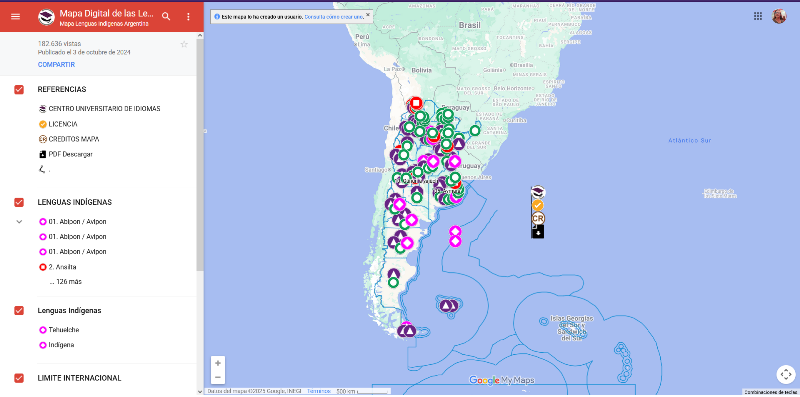Click the search magnifier icon

(x=166, y=16)
